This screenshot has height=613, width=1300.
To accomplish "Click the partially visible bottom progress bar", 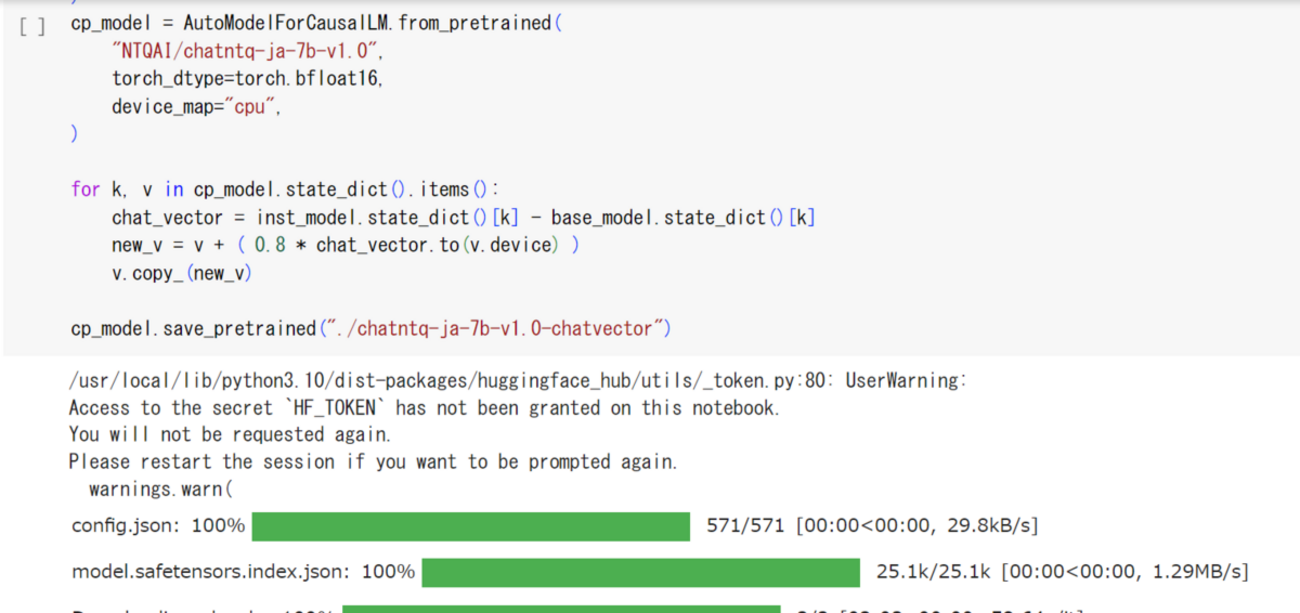I will 561,608.
